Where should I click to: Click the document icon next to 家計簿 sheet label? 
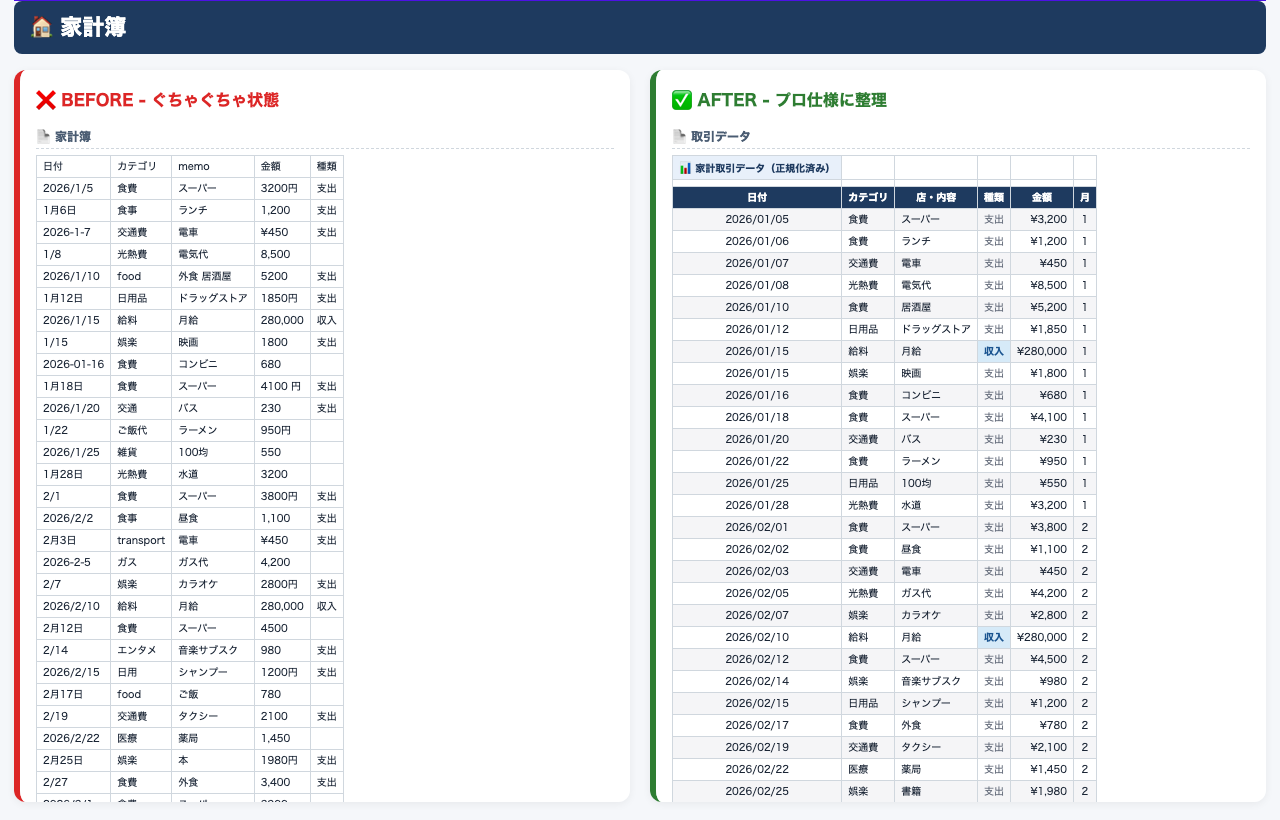[43, 136]
